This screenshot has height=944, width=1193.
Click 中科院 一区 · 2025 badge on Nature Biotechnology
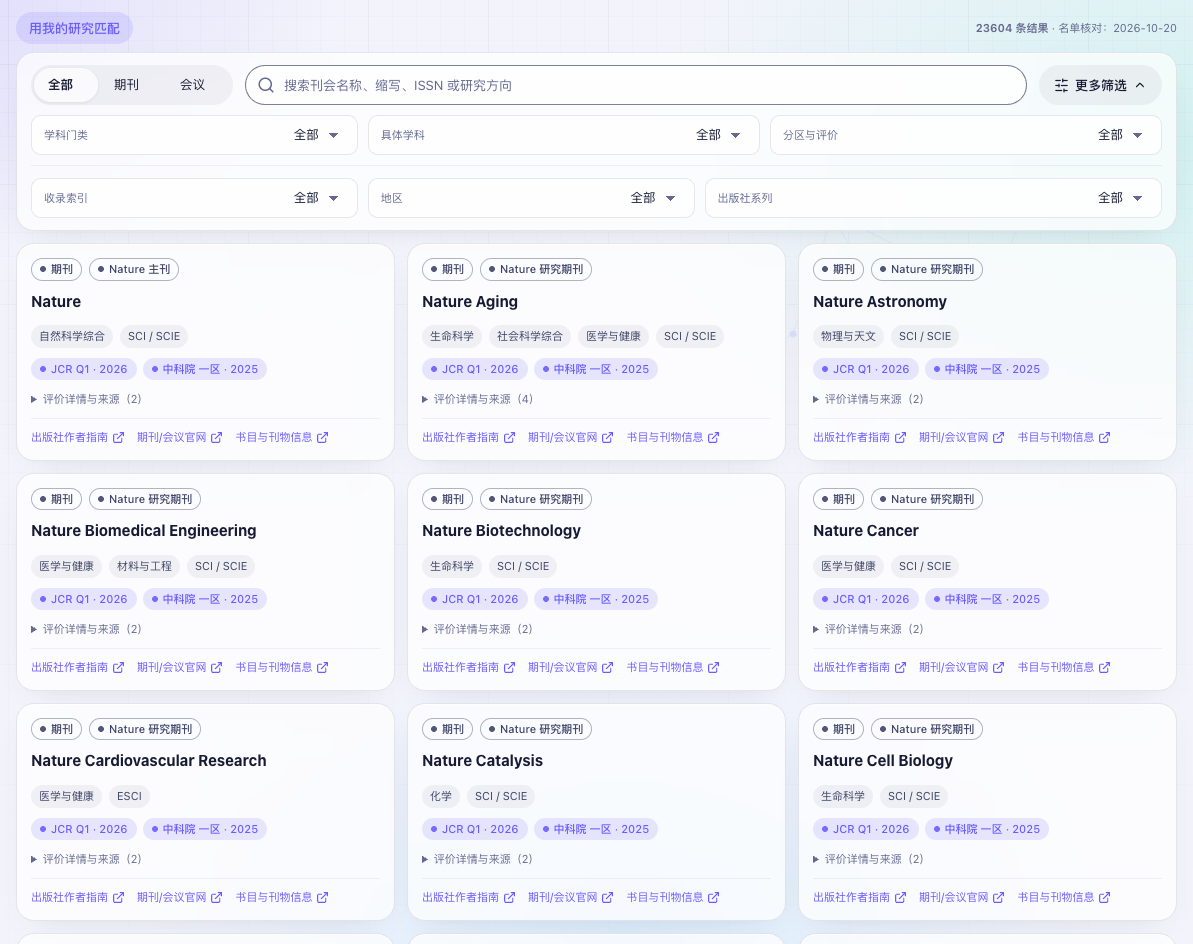596,599
